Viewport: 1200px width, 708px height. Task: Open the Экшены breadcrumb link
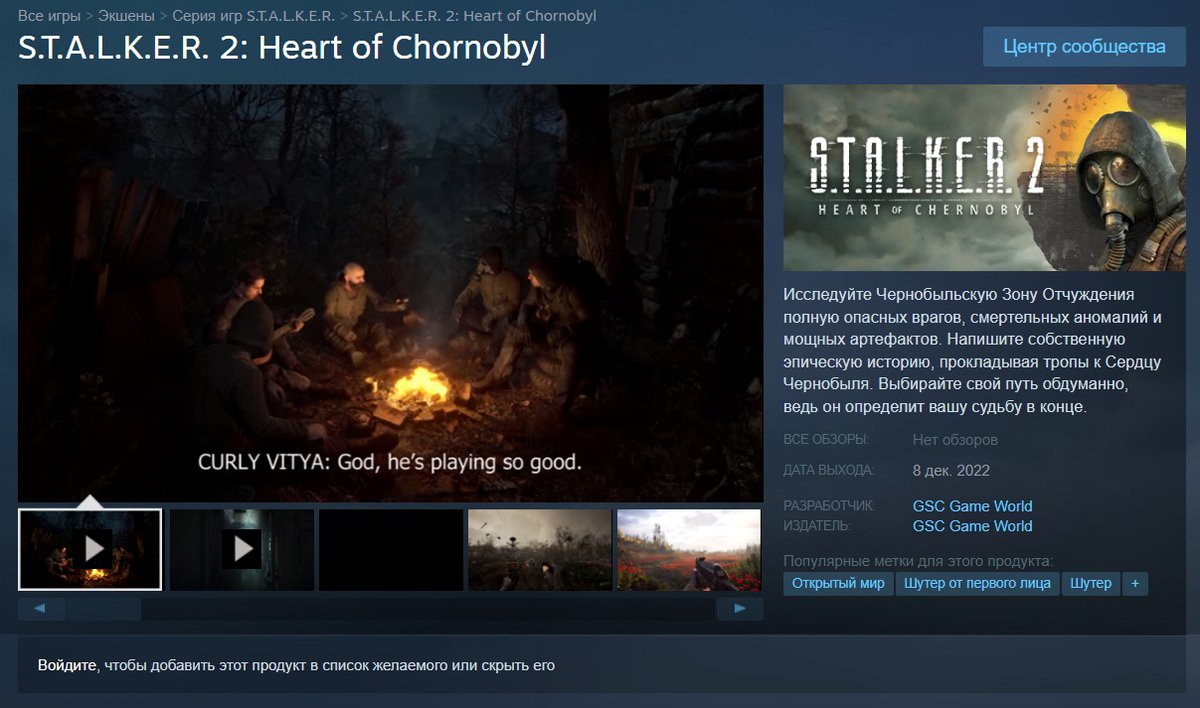tap(127, 16)
